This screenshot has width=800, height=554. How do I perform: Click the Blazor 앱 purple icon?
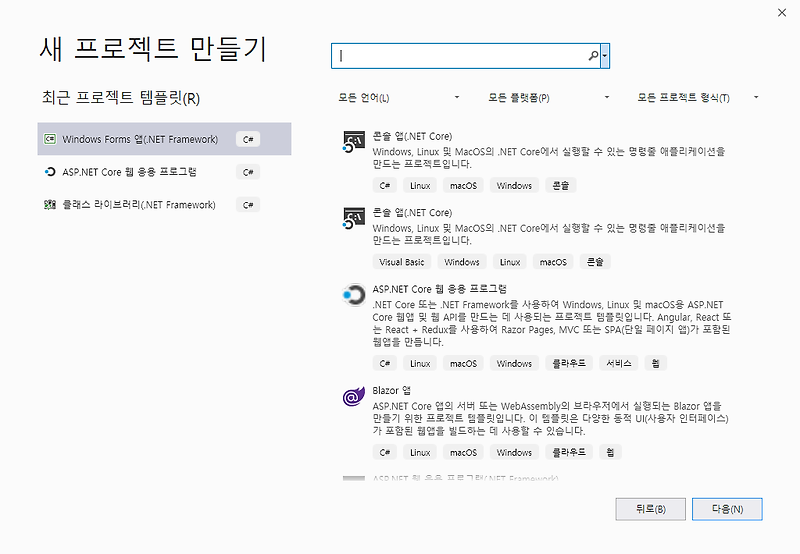(354, 396)
